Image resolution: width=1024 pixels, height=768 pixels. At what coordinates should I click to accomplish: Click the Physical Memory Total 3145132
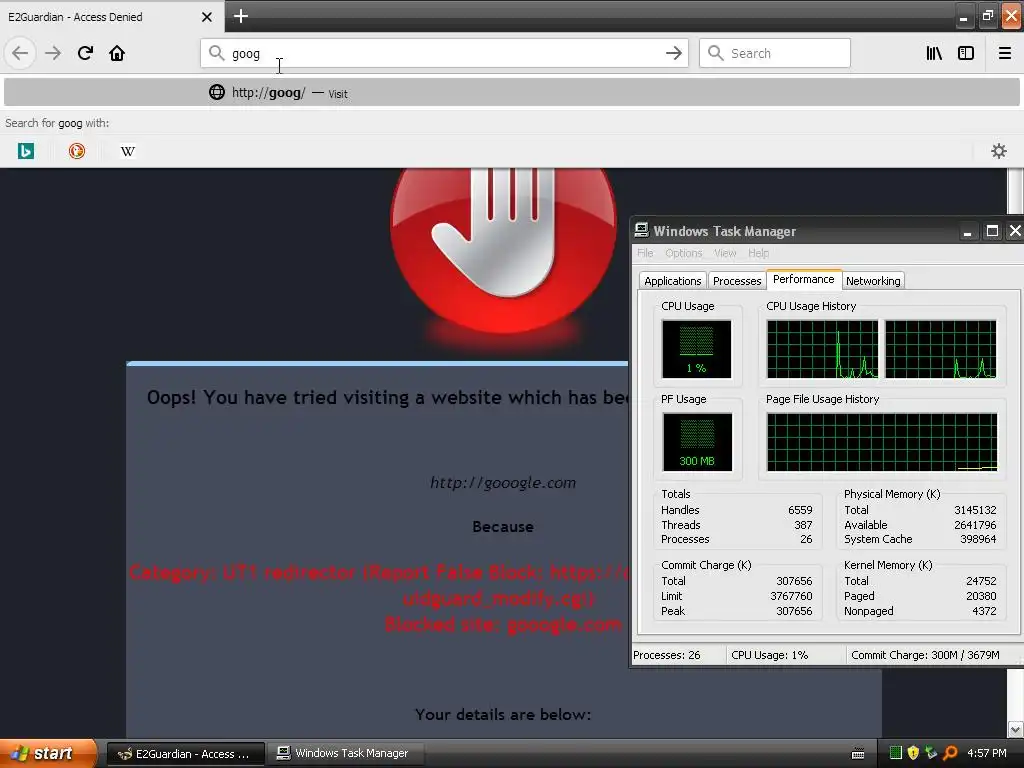click(975, 510)
